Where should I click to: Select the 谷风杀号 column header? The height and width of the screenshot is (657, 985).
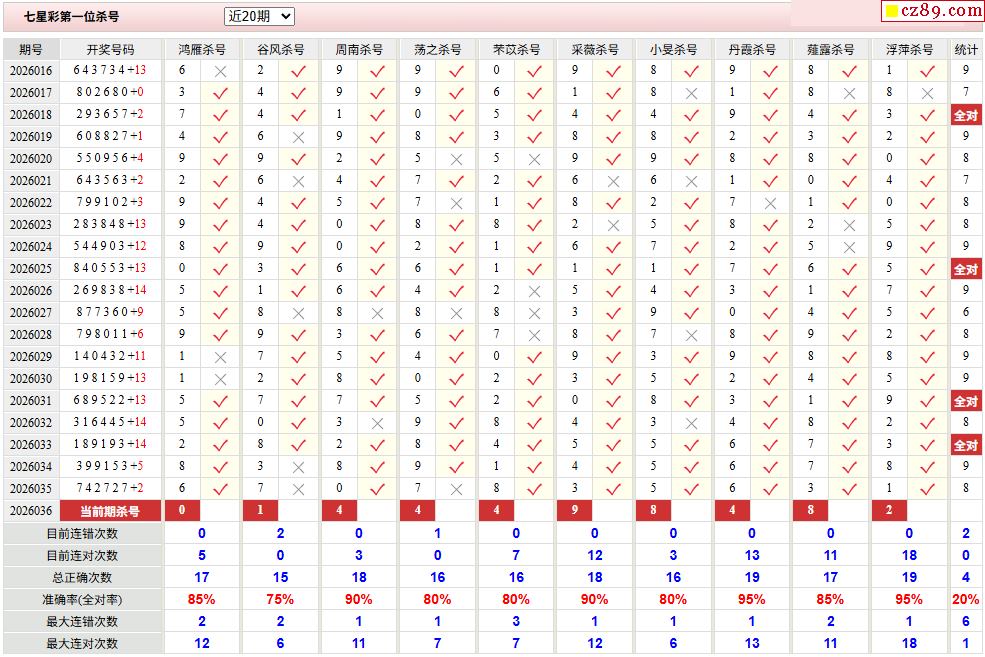280,50
